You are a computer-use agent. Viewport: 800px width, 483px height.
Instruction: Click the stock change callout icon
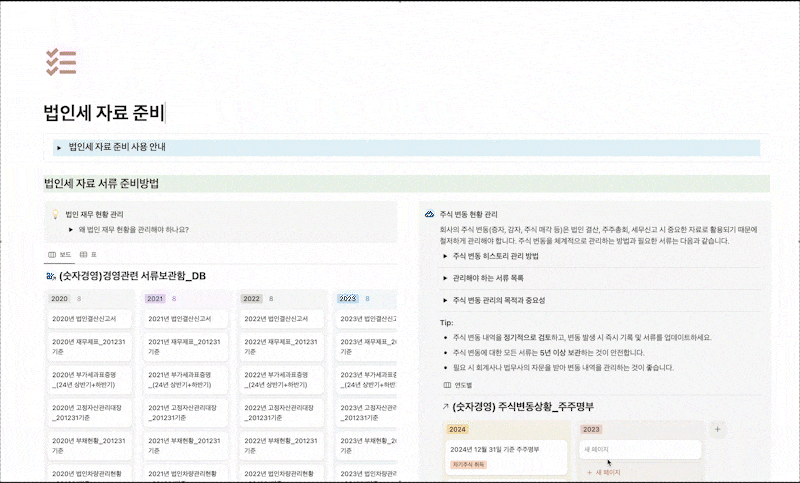430,214
